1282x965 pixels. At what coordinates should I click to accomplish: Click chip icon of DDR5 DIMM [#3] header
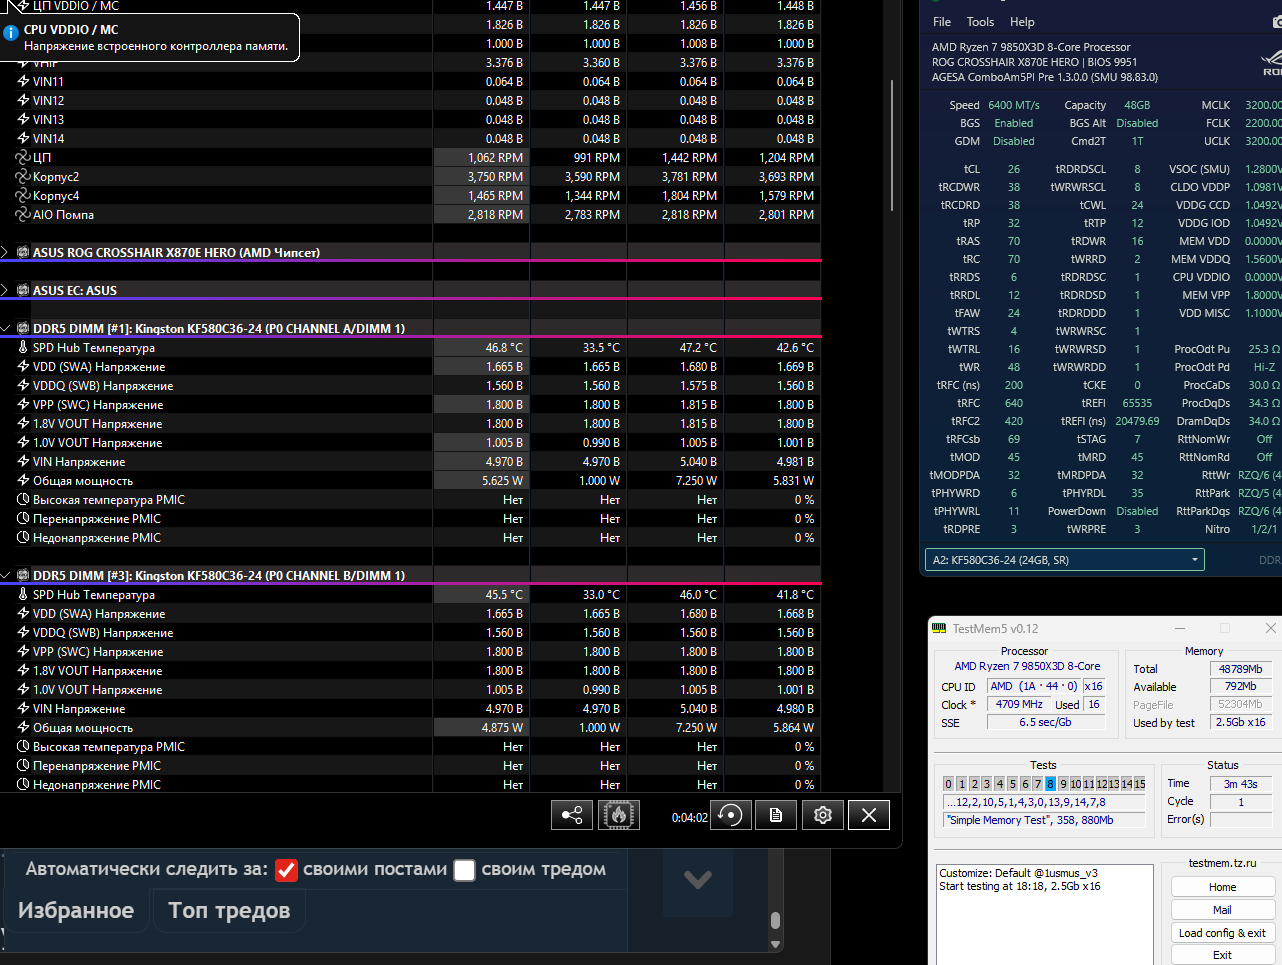click(23, 575)
